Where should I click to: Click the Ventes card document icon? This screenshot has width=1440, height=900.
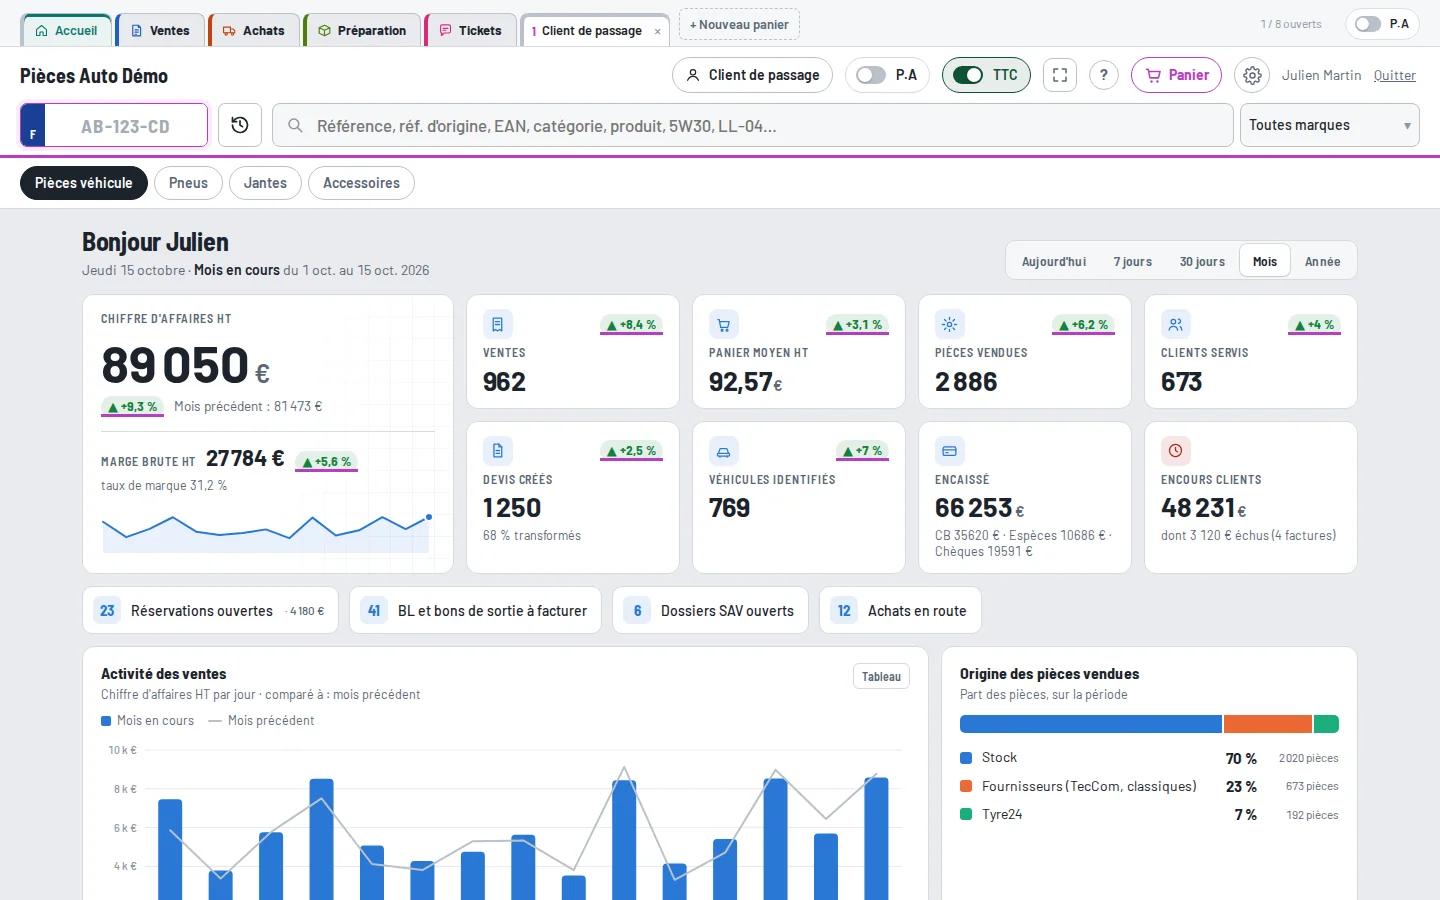(x=498, y=324)
